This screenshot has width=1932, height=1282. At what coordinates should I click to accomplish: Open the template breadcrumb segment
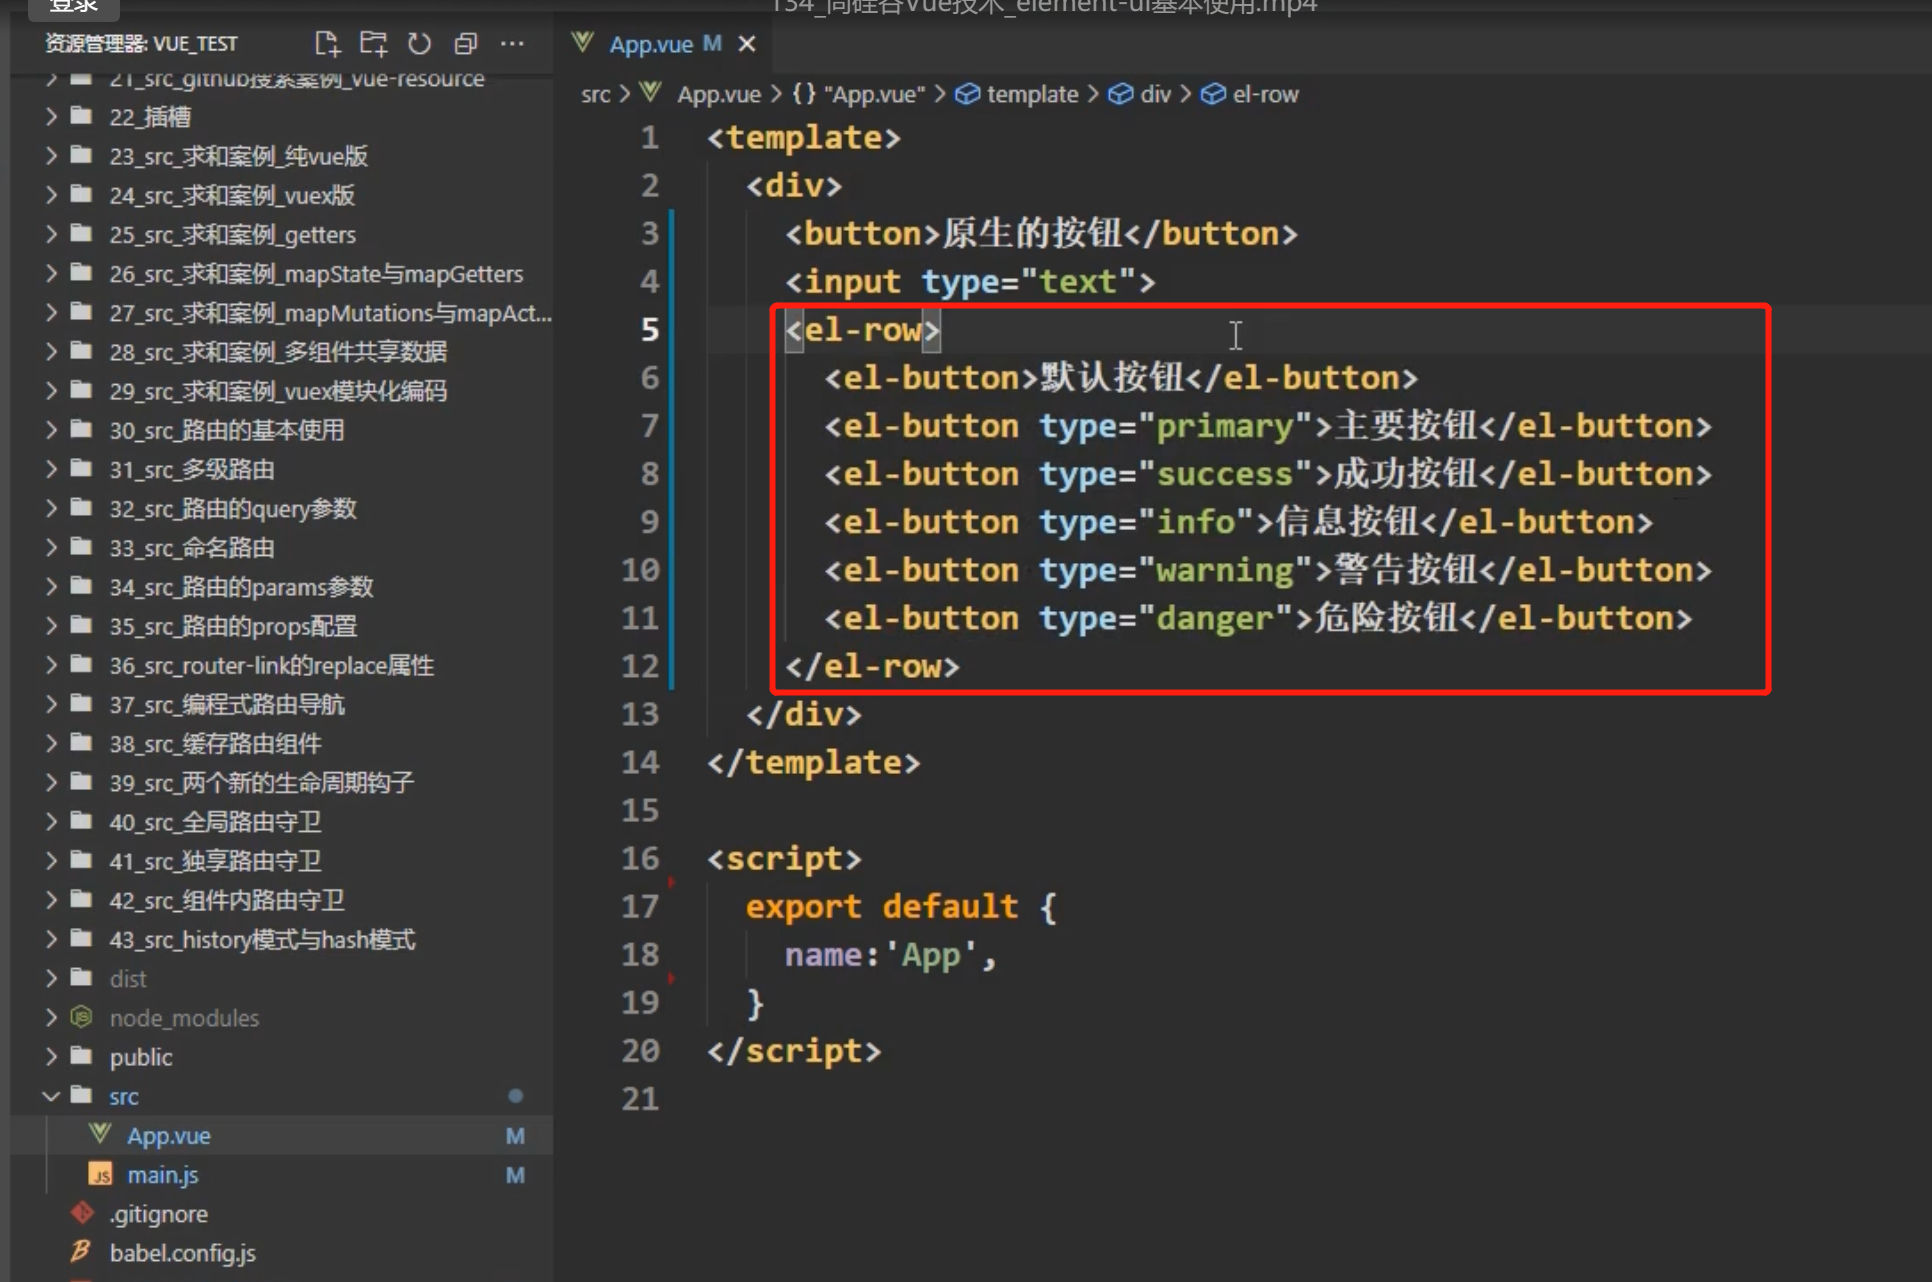[x=1032, y=94]
